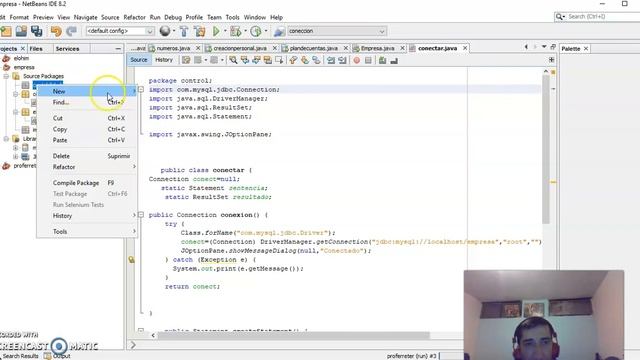Click the Find Selection magnifier icon
Image resolution: width=640 pixels, height=360 pixels.
pyautogui.click(x=233, y=60)
